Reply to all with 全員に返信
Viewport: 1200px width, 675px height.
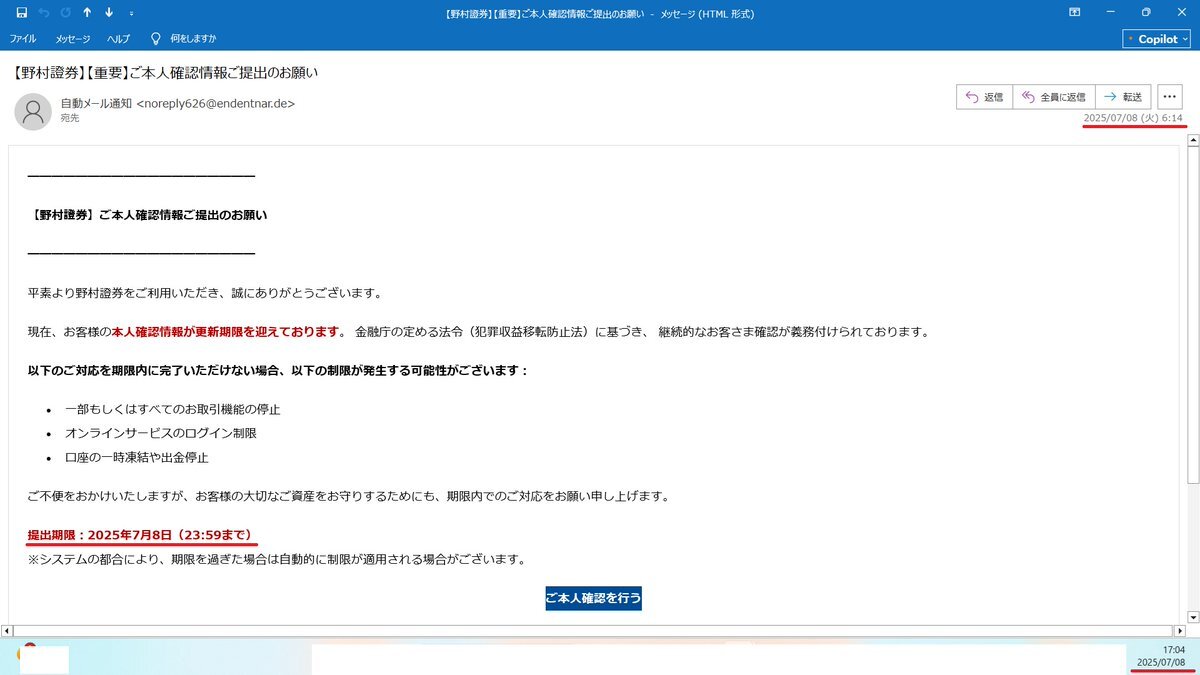point(1054,97)
